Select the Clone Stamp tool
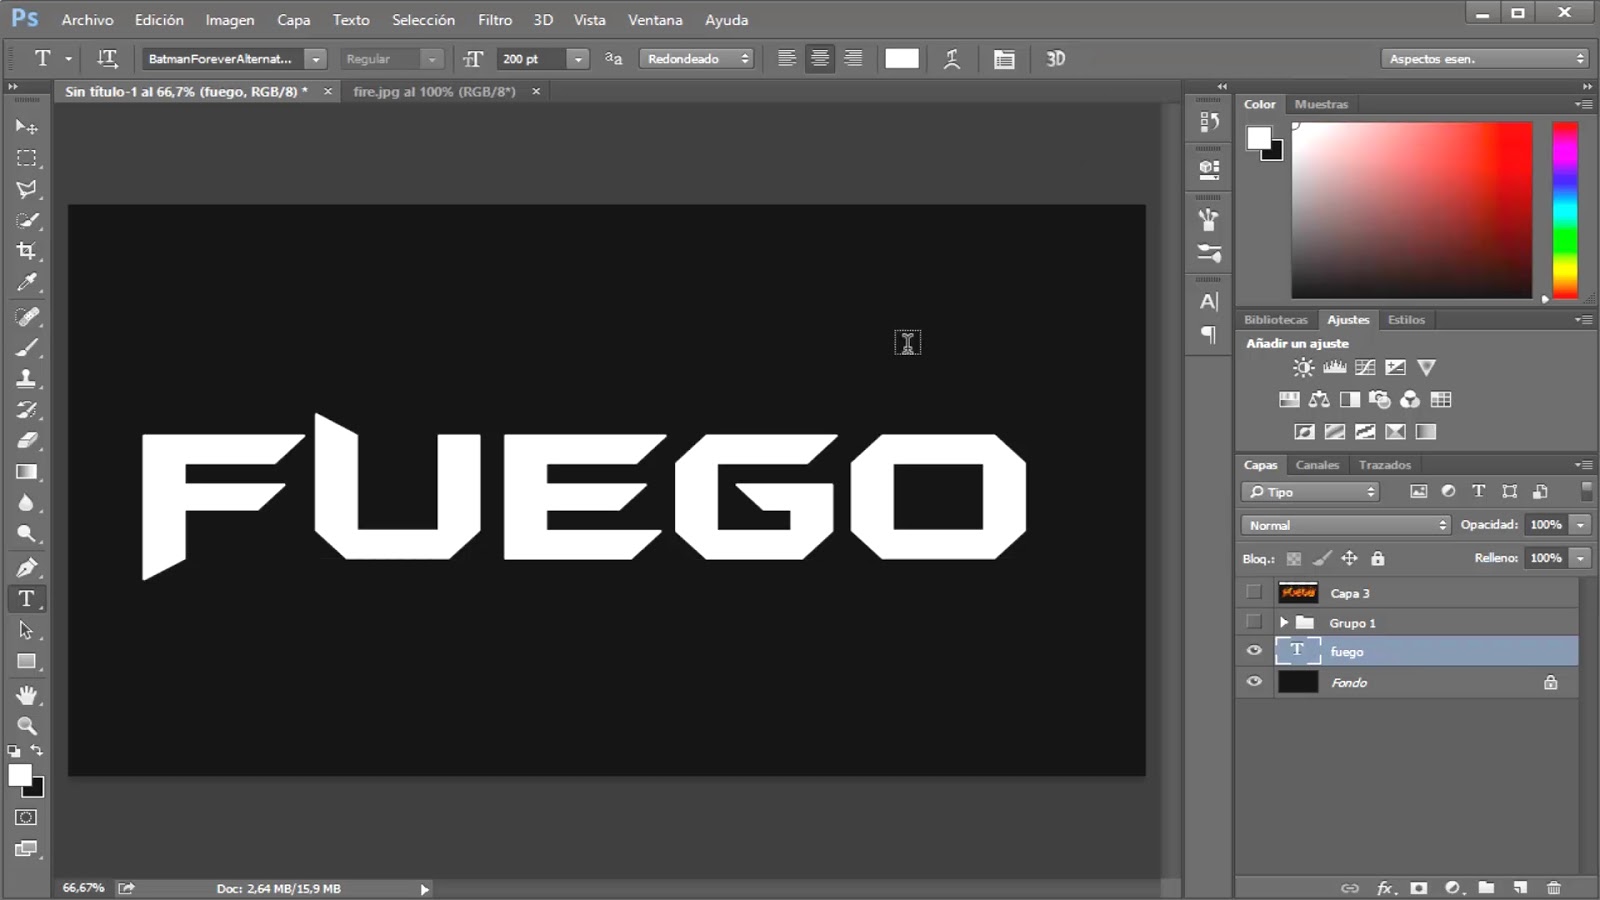The width and height of the screenshot is (1600, 900). pyautogui.click(x=27, y=379)
